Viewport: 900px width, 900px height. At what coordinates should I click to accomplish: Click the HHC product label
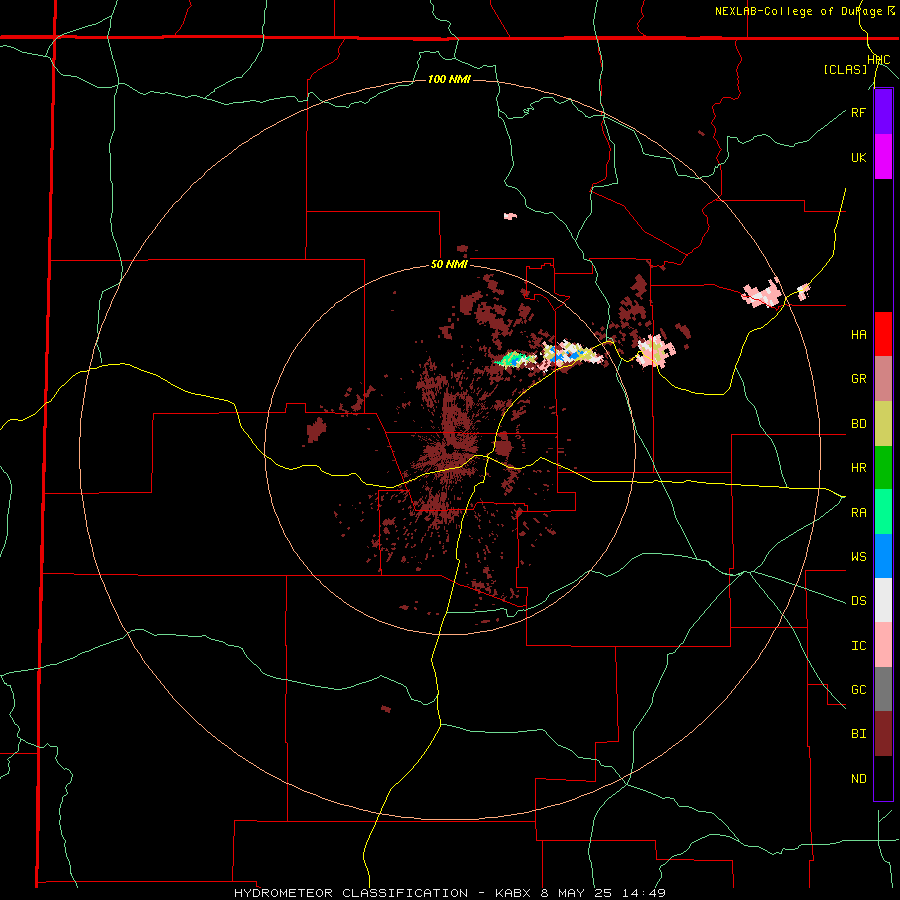pyautogui.click(x=878, y=60)
